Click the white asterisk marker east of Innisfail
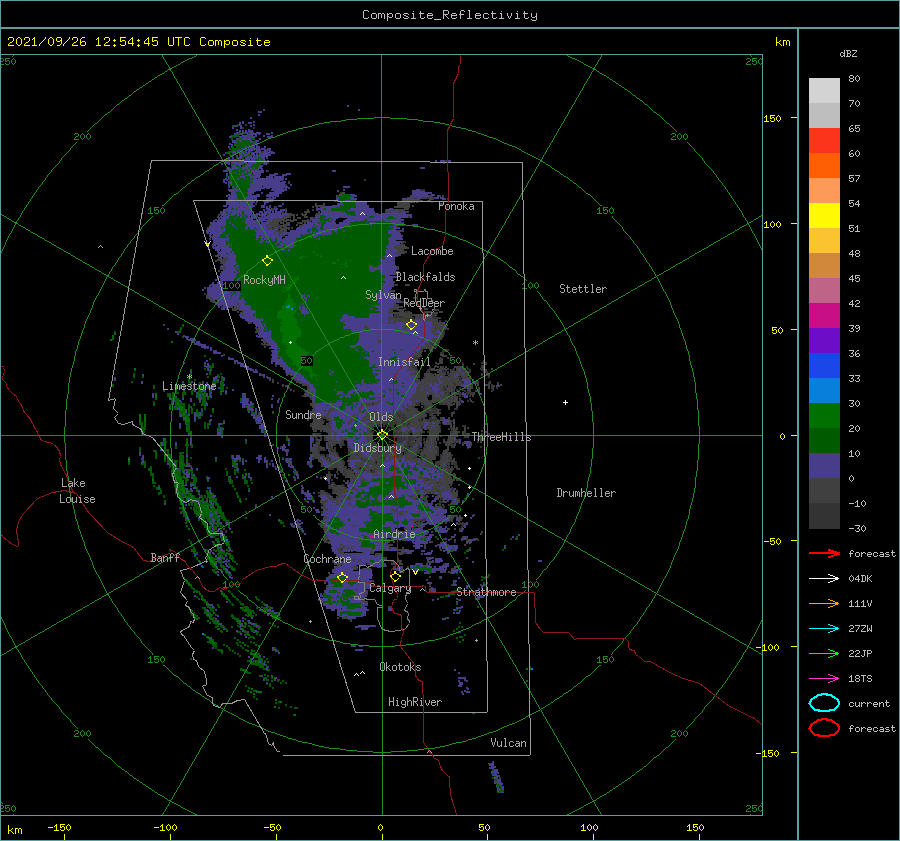 click(475, 343)
